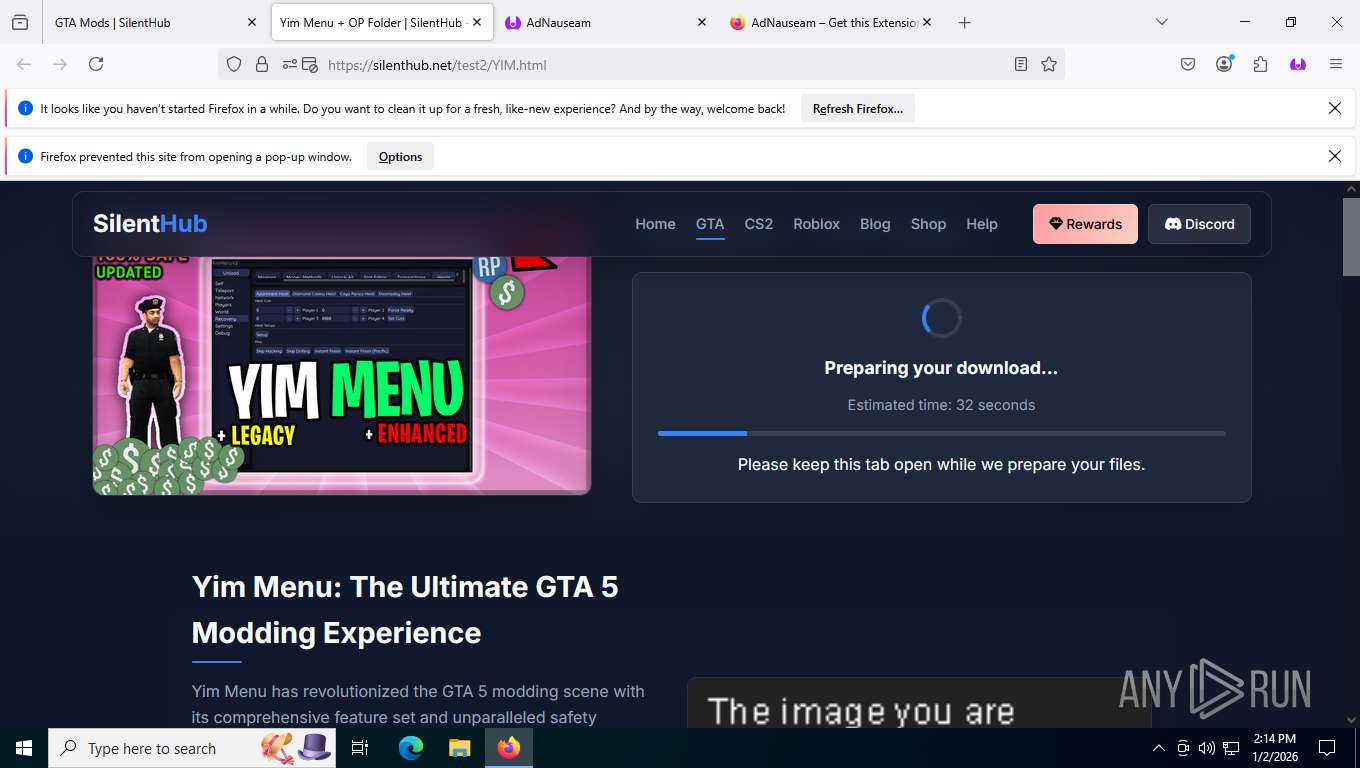Click the pink Rewards button
Image resolution: width=1360 pixels, height=768 pixels.
(x=1085, y=224)
